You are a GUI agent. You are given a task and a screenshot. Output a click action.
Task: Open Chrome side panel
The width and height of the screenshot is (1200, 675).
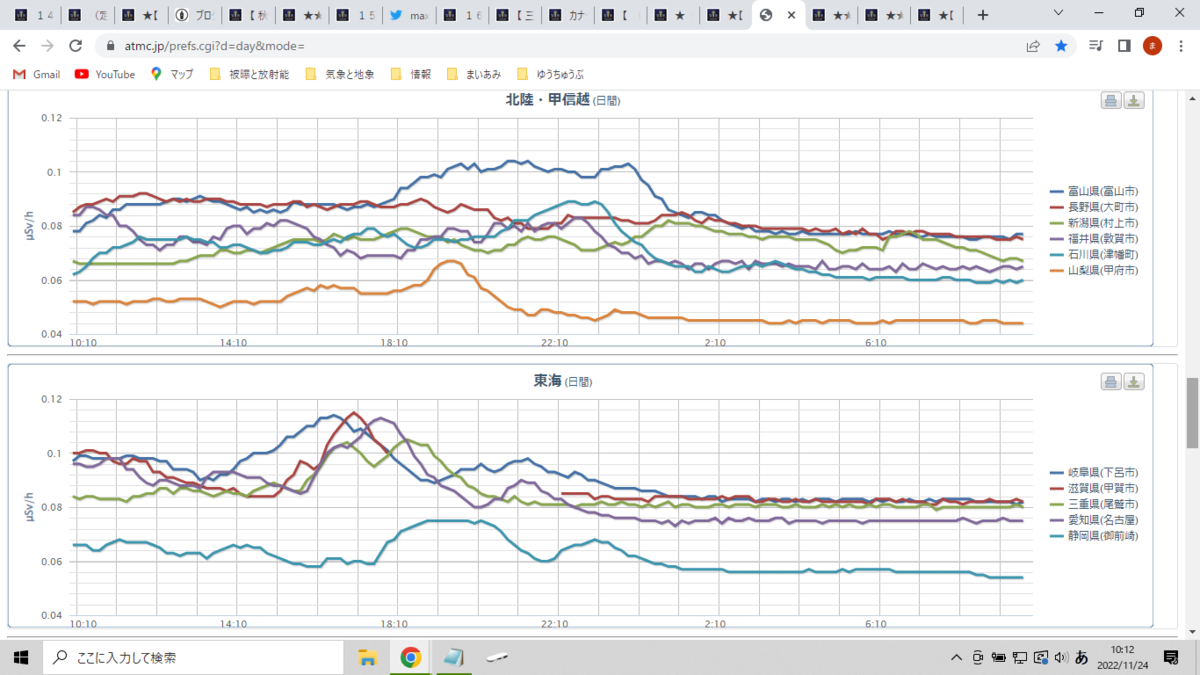coord(1124,46)
